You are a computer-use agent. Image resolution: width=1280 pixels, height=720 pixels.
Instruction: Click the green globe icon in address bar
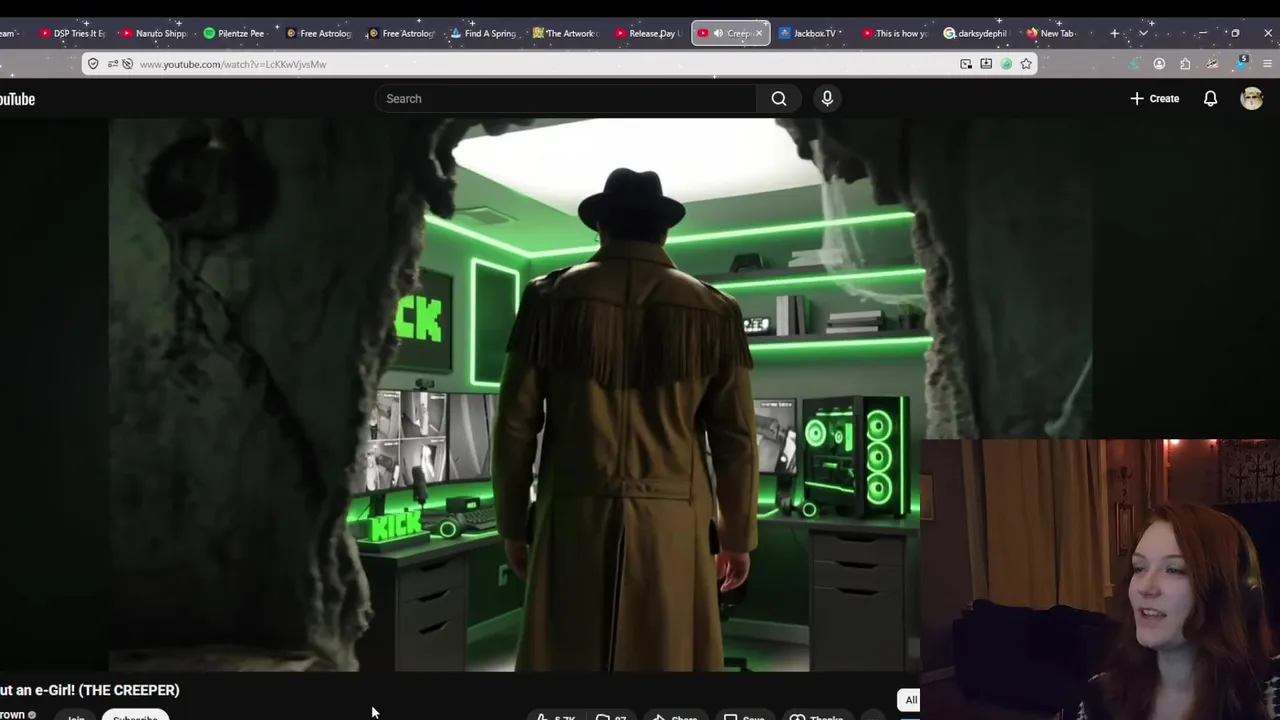click(x=1006, y=64)
